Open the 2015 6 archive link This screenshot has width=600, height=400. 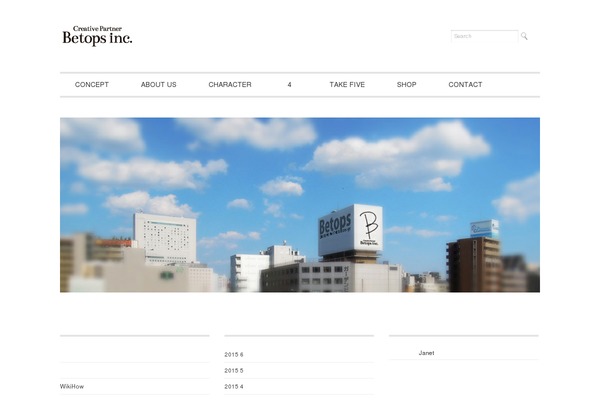coord(234,355)
